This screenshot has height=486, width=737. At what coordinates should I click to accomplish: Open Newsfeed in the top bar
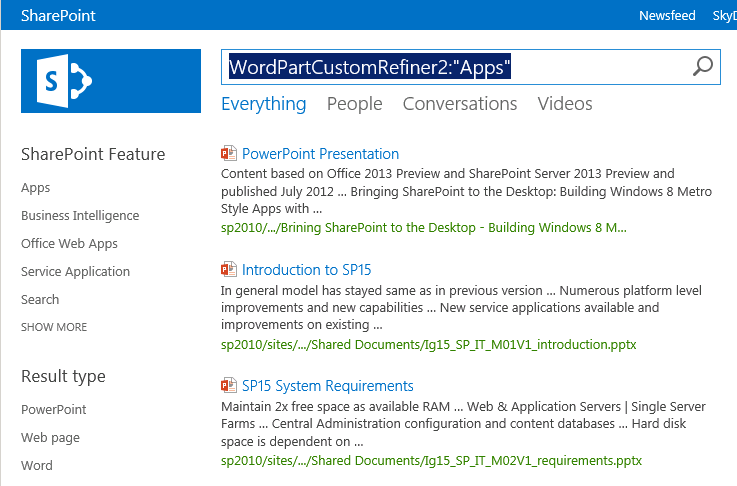pos(667,16)
